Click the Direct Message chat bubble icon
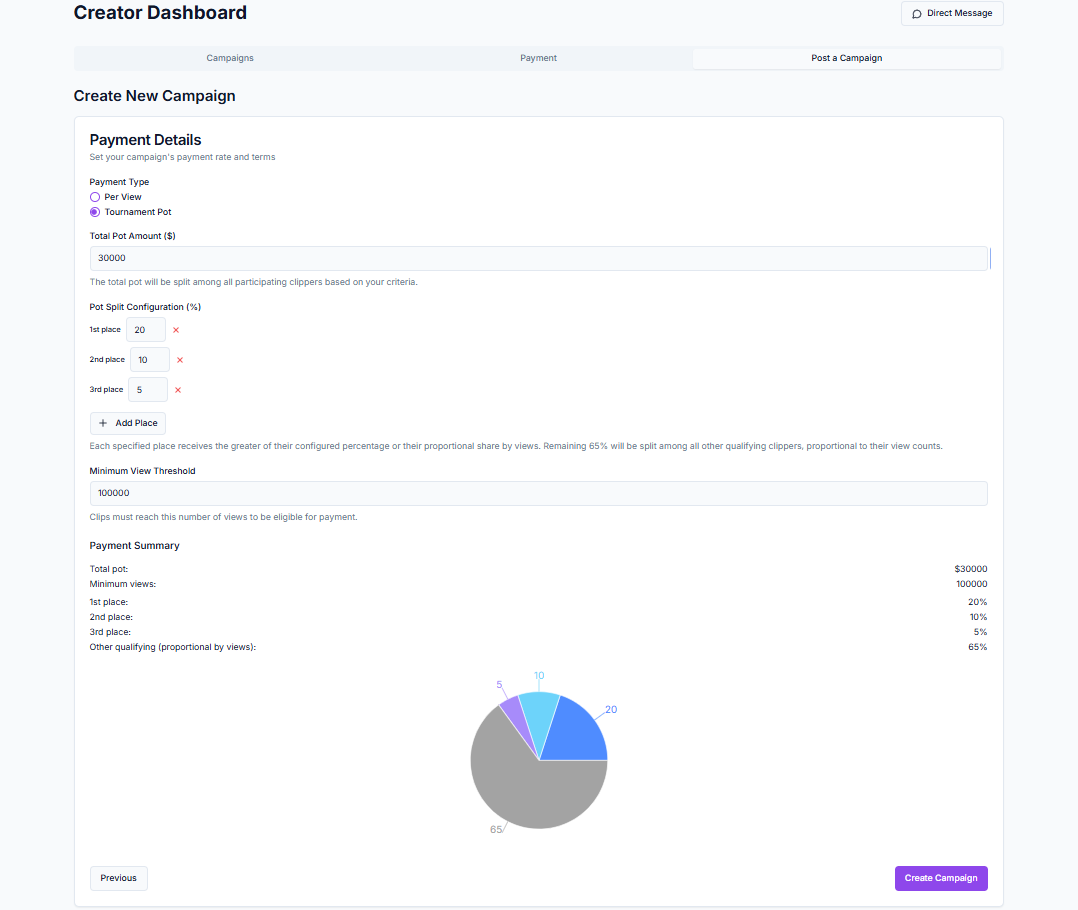 coord(916,14)
